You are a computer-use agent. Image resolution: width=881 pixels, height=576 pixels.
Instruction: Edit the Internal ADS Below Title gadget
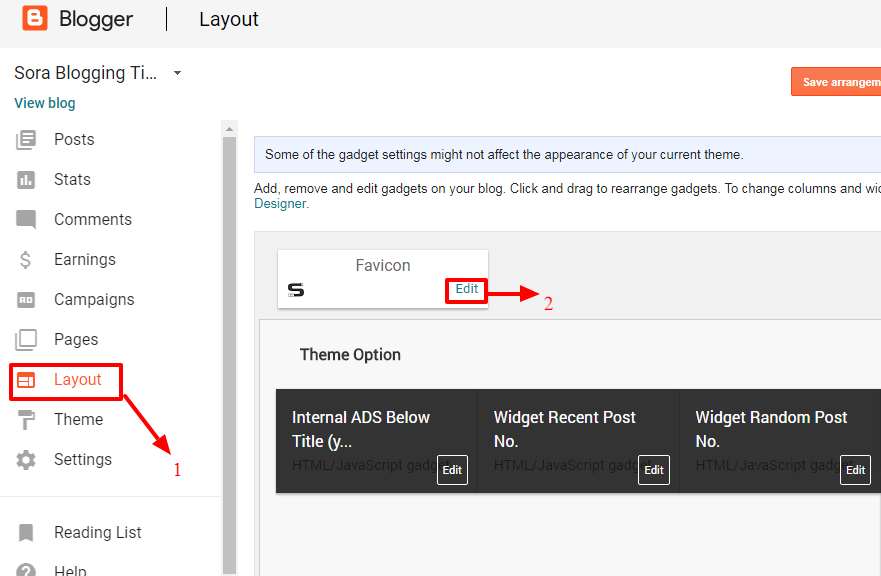coord(452,470)
